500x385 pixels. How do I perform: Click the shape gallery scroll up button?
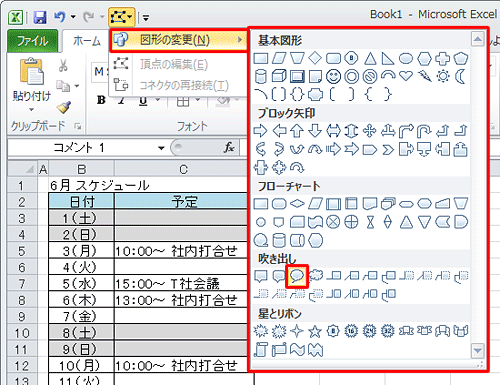pos(478,40)
